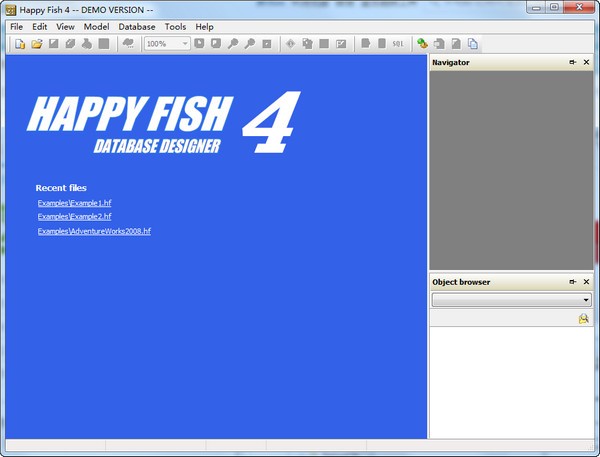Click the 'Navigator' panel title

tap(451, 62)
